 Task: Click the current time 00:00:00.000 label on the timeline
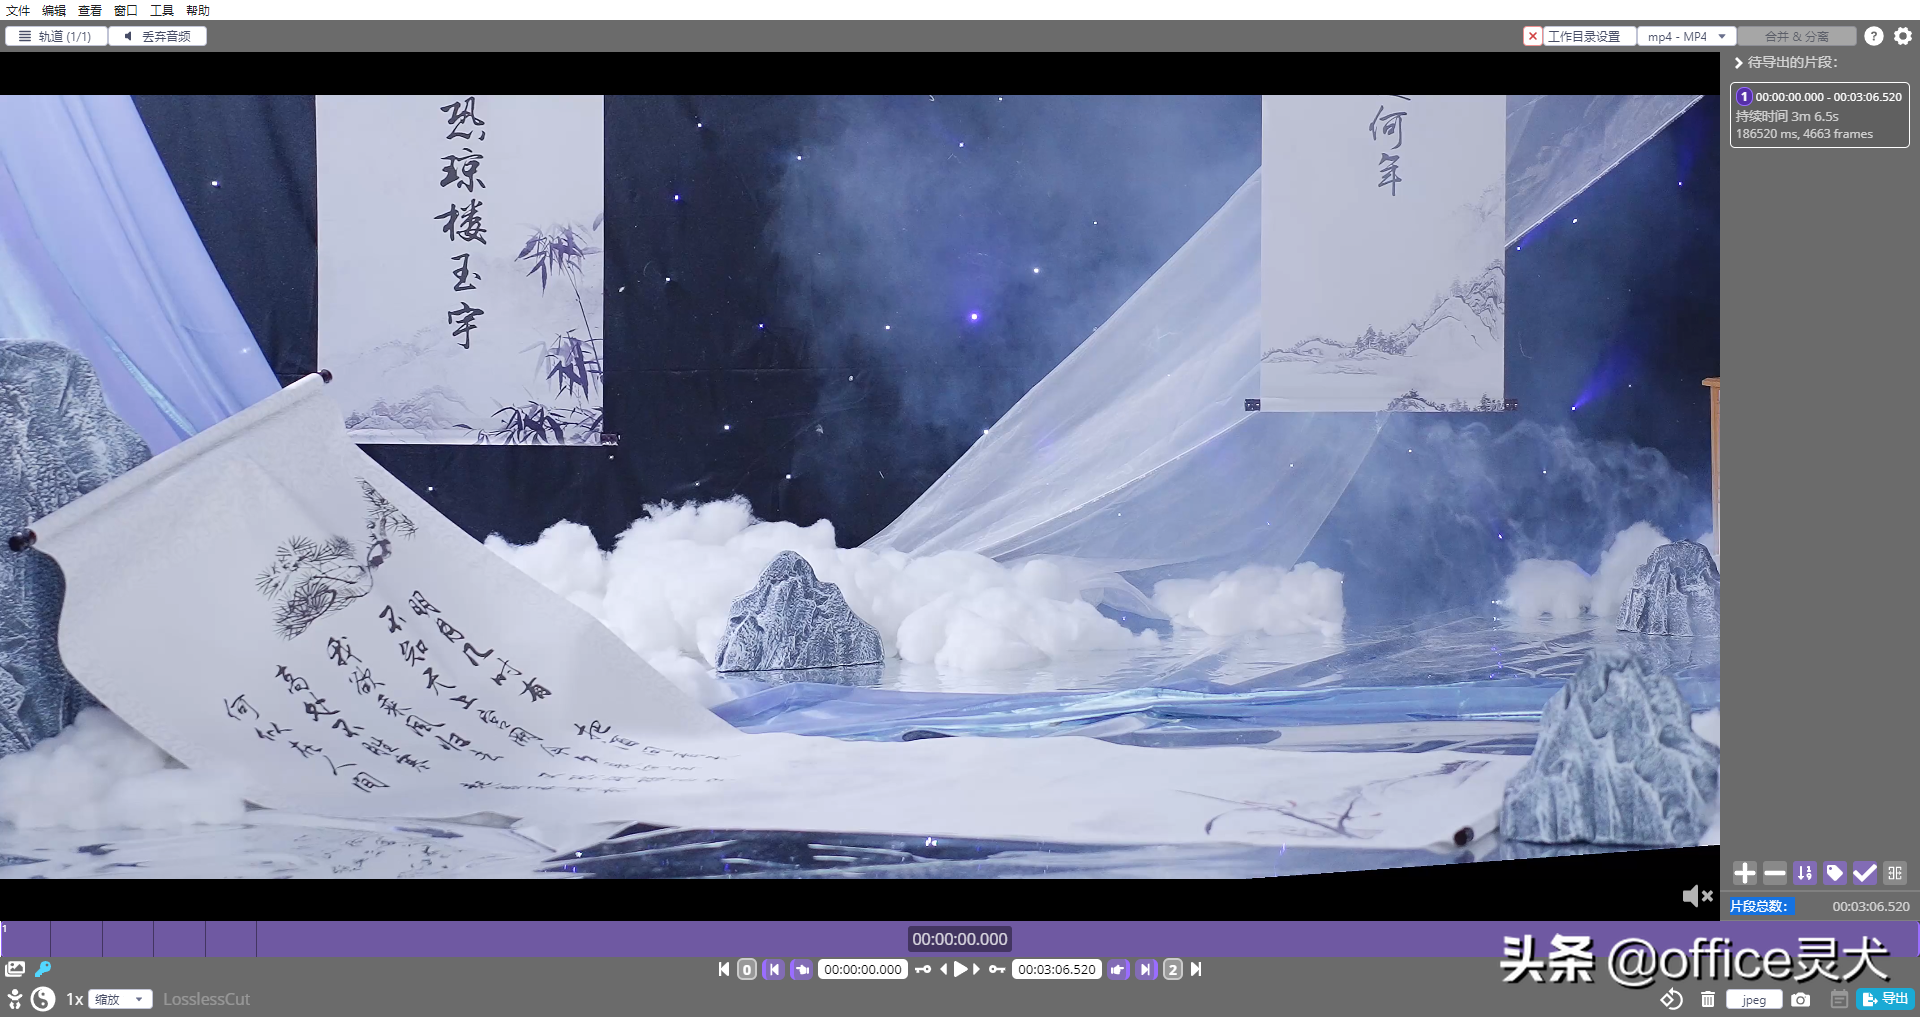(959, 939)
